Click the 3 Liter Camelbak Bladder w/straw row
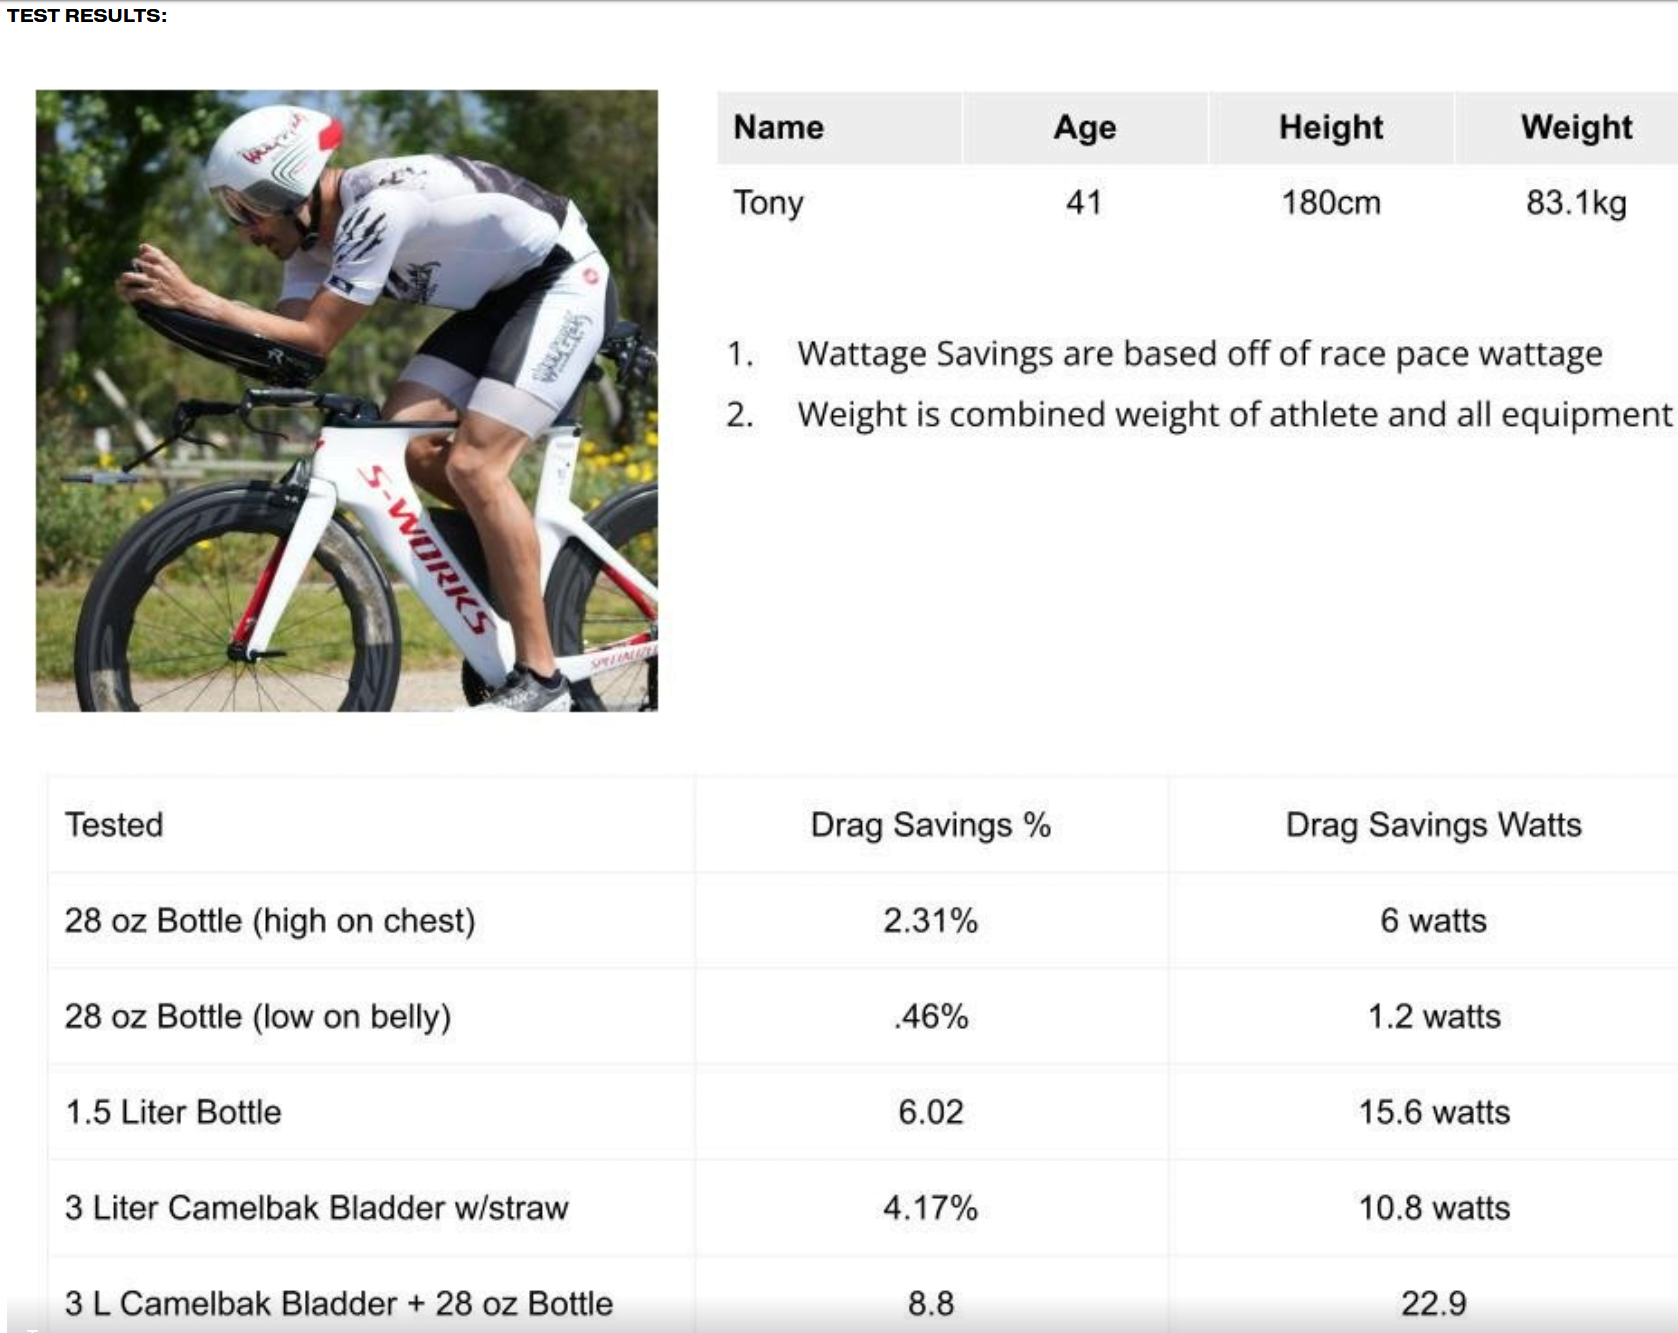 click(x=862, y=1208)
